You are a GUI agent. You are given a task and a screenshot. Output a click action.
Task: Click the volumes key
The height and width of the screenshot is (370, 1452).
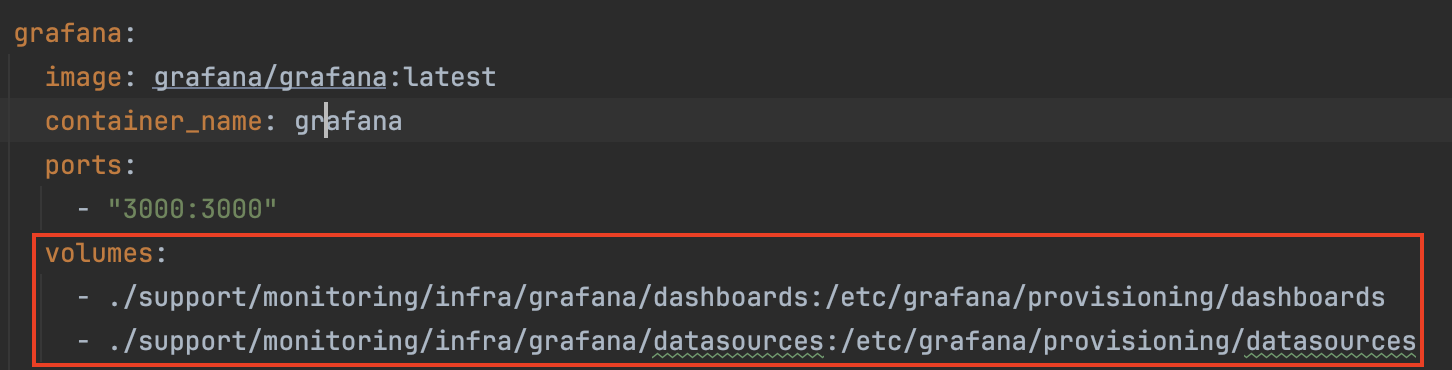[98, 253]
